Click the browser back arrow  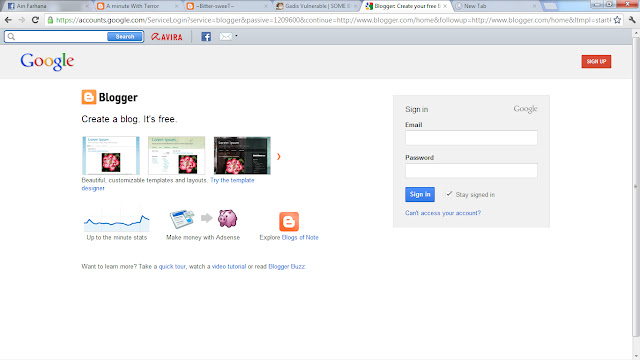(8, 20)
